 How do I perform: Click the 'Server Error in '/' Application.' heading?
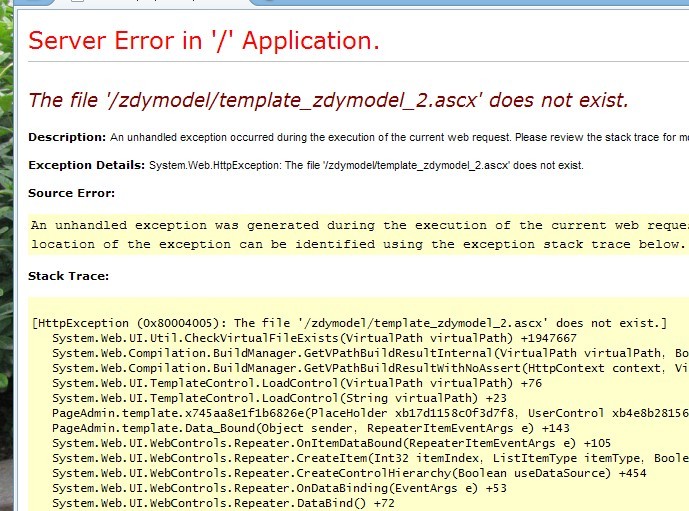click(204, 41)
